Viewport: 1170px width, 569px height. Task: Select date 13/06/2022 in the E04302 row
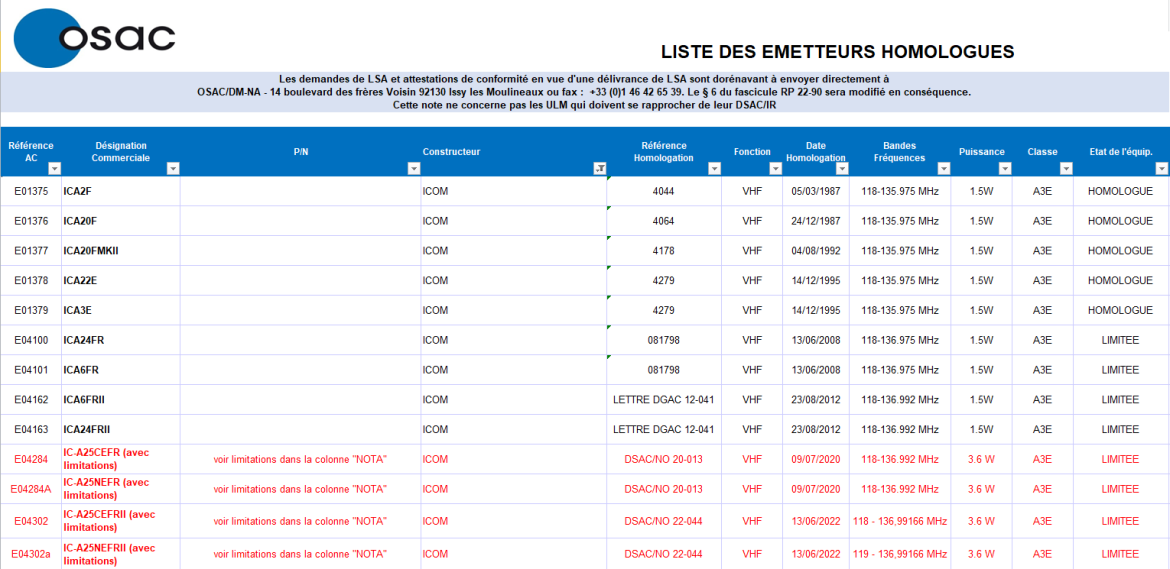point(816,521)
